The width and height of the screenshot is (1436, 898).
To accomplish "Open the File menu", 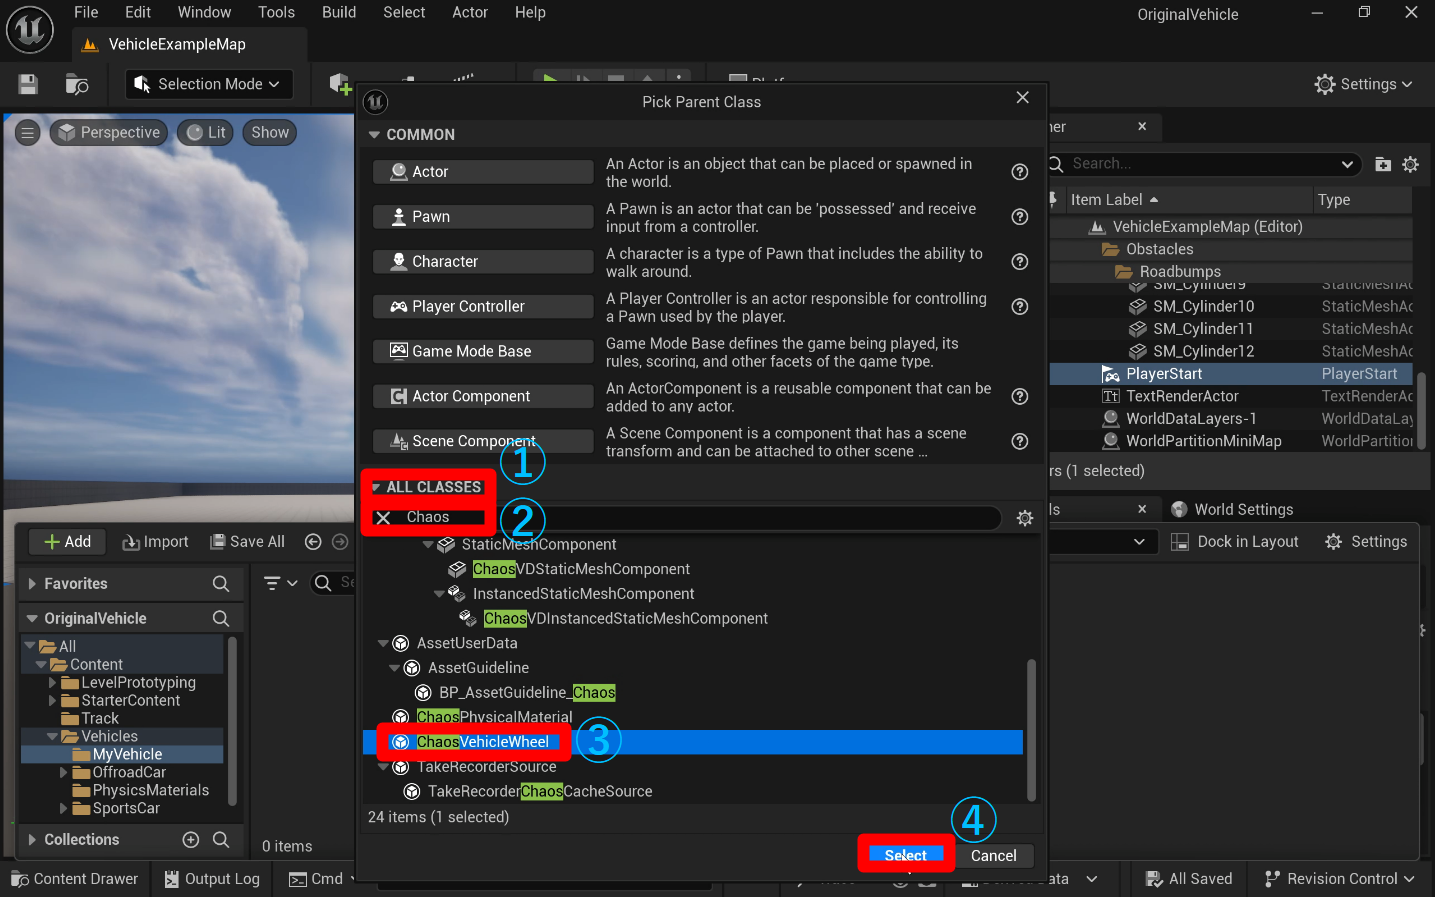I will click(x=86, y=12).
